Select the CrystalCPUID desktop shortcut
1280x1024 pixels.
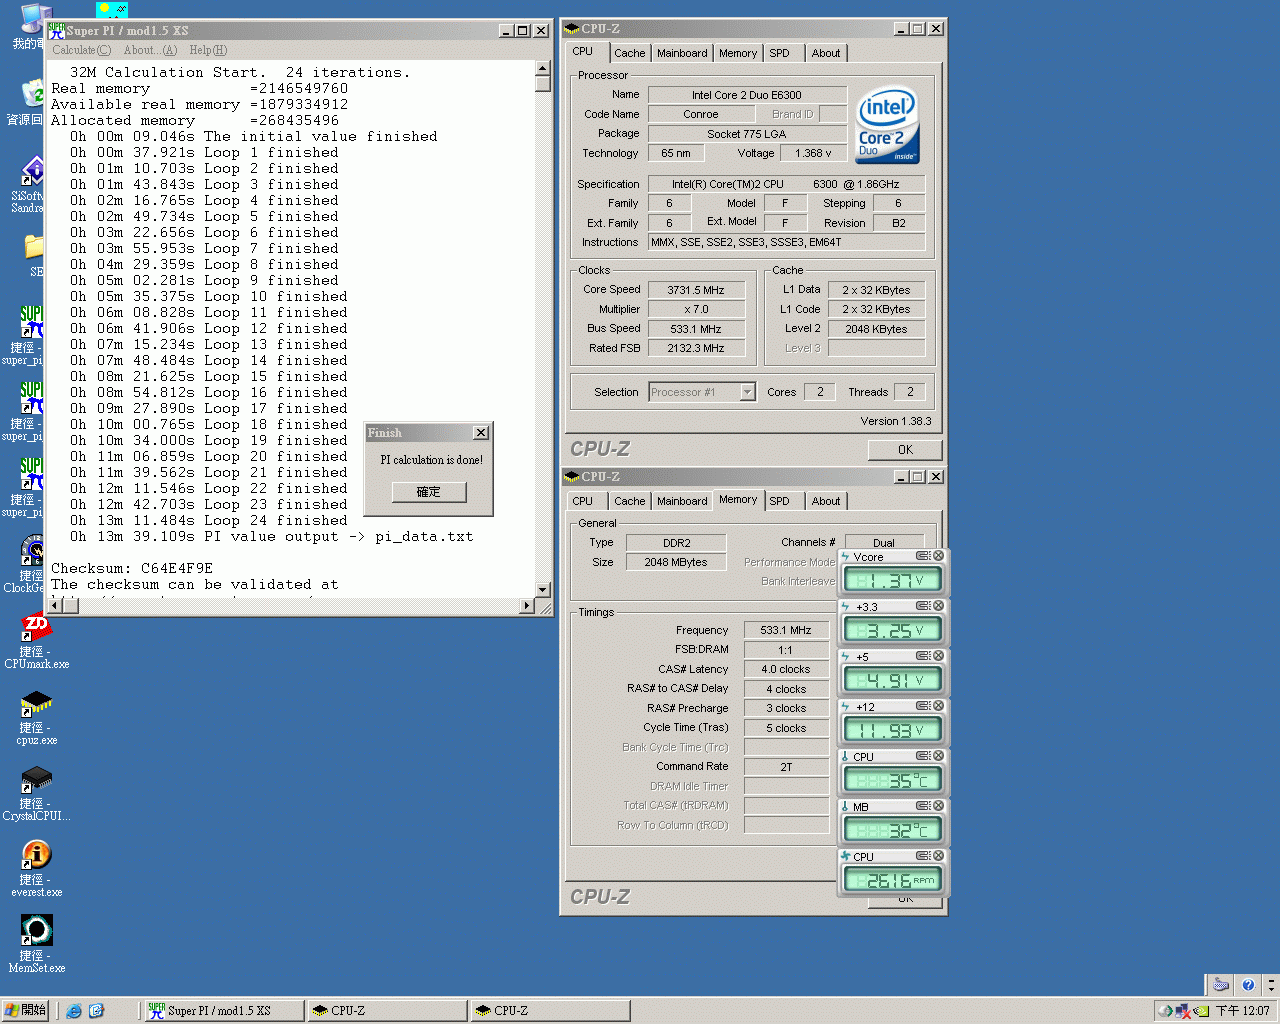point(36,792)
